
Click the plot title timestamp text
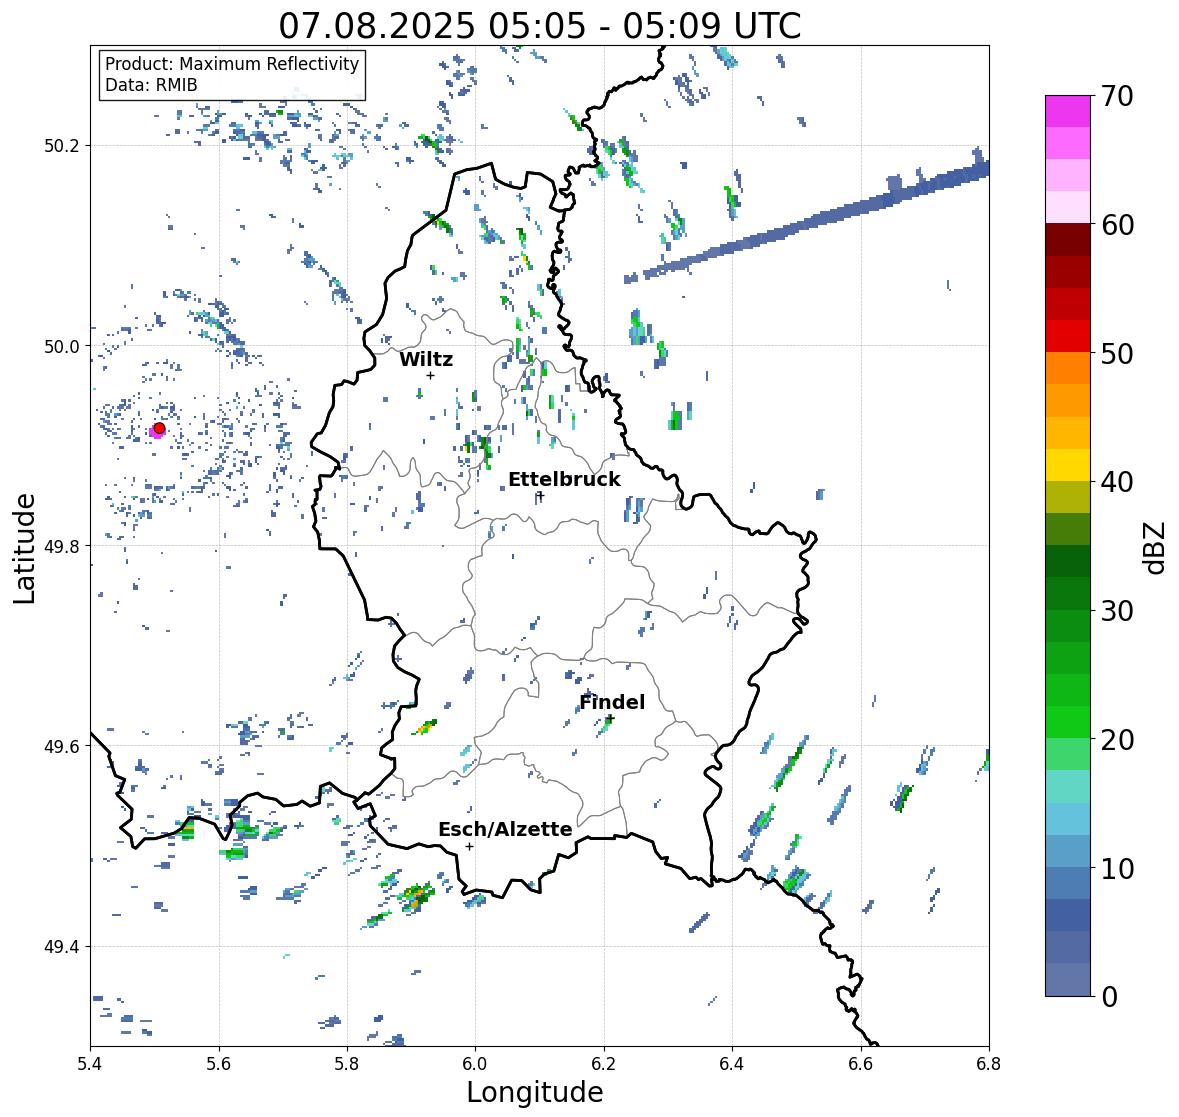[x=539, y=26]
